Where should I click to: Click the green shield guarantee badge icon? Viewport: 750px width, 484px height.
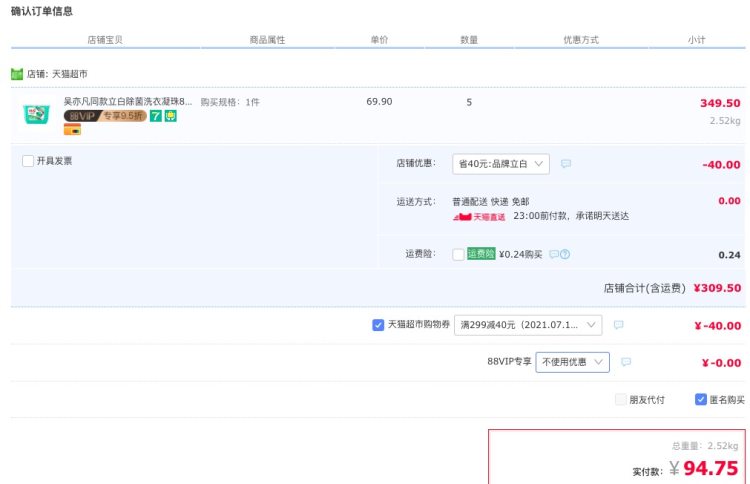(171, 116)
